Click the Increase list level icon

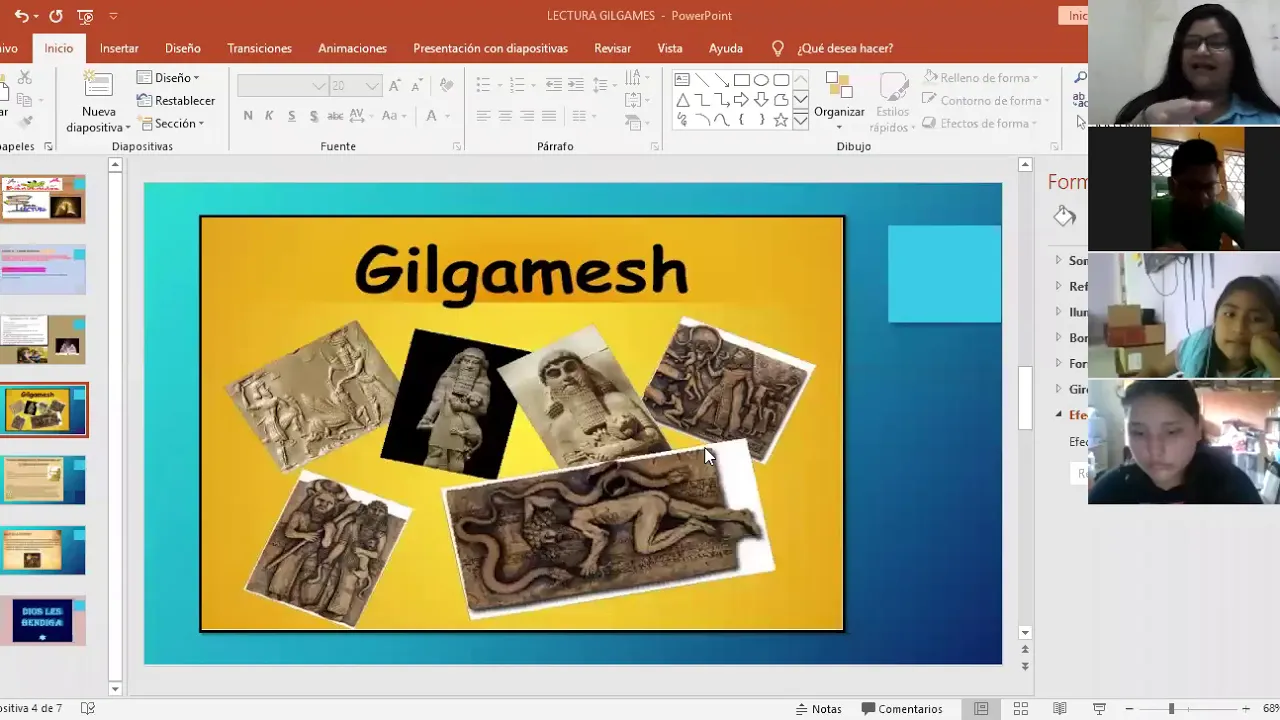(577, 85)
